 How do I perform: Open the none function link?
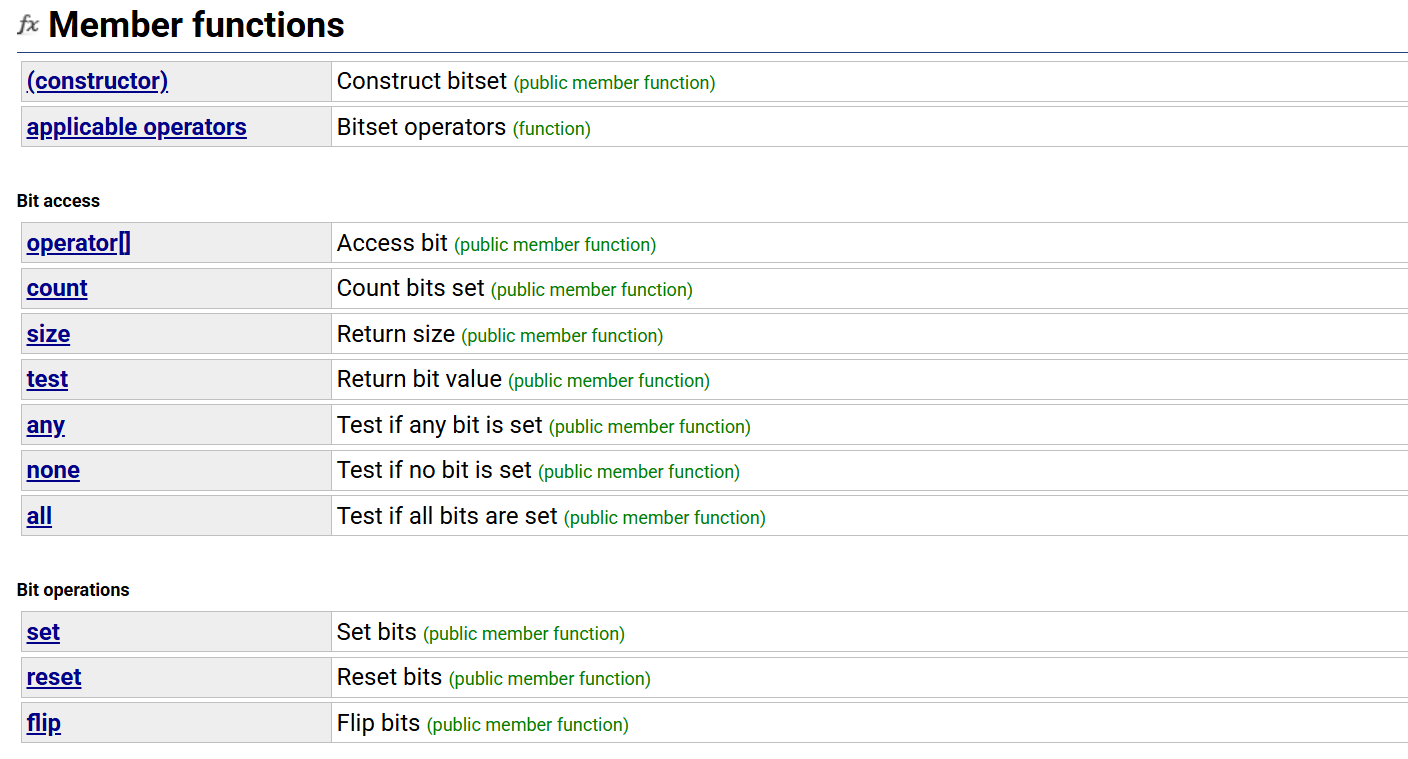point(53,471)
